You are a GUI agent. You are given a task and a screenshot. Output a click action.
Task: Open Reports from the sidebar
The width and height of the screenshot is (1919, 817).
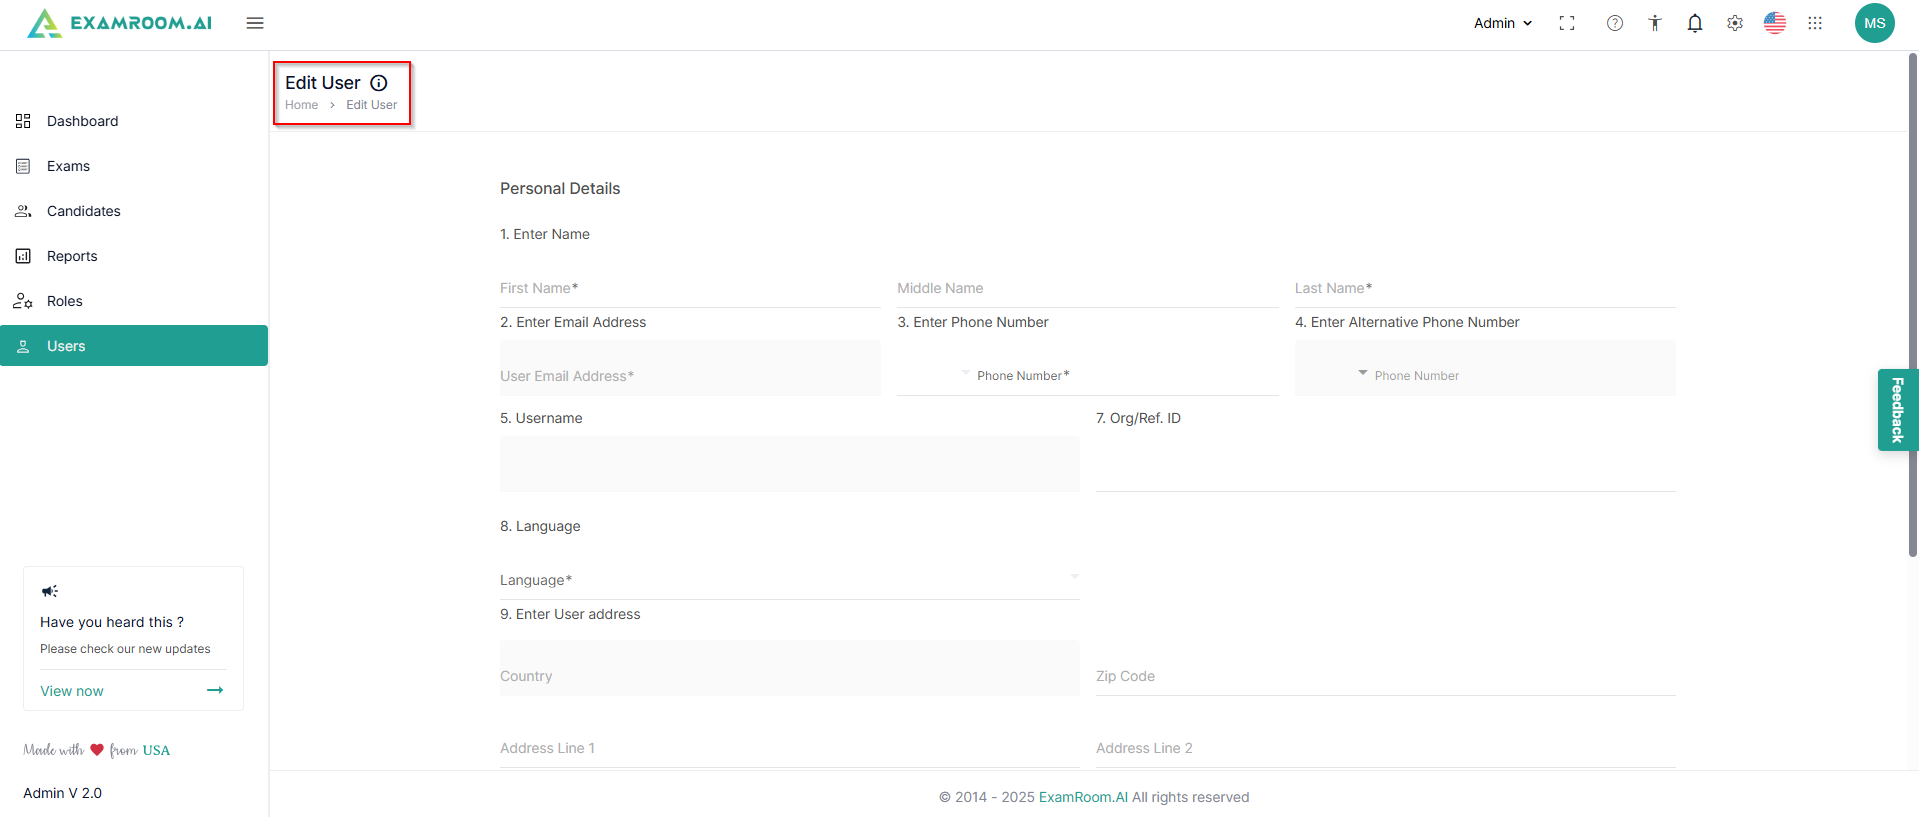pyautogui.click(x=72, y=256)
